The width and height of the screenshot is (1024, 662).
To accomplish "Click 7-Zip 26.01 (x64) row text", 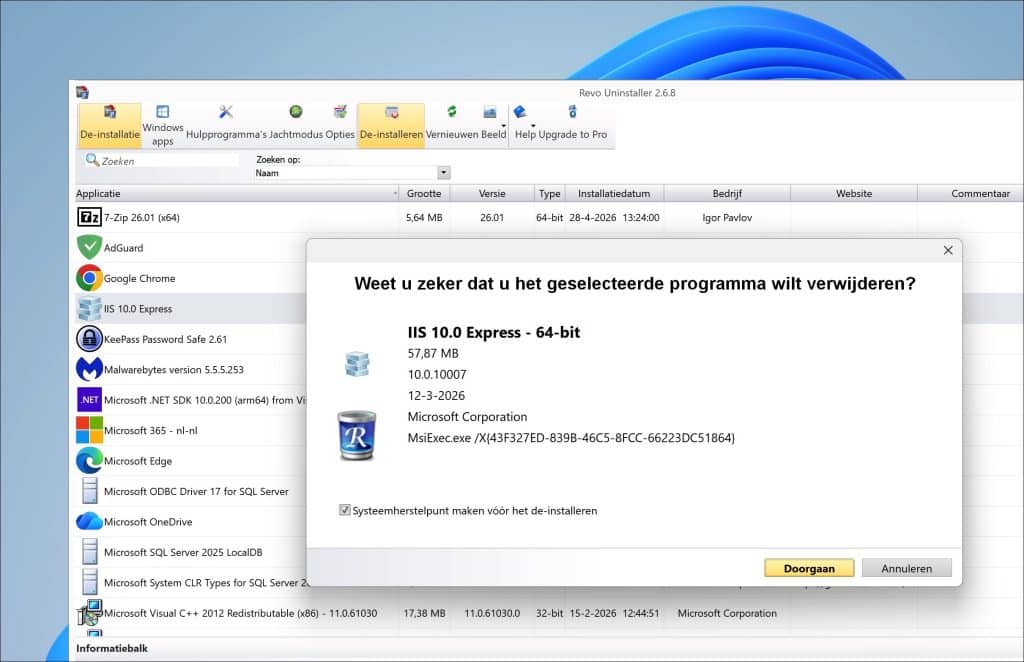I will [x=142, y=217].
